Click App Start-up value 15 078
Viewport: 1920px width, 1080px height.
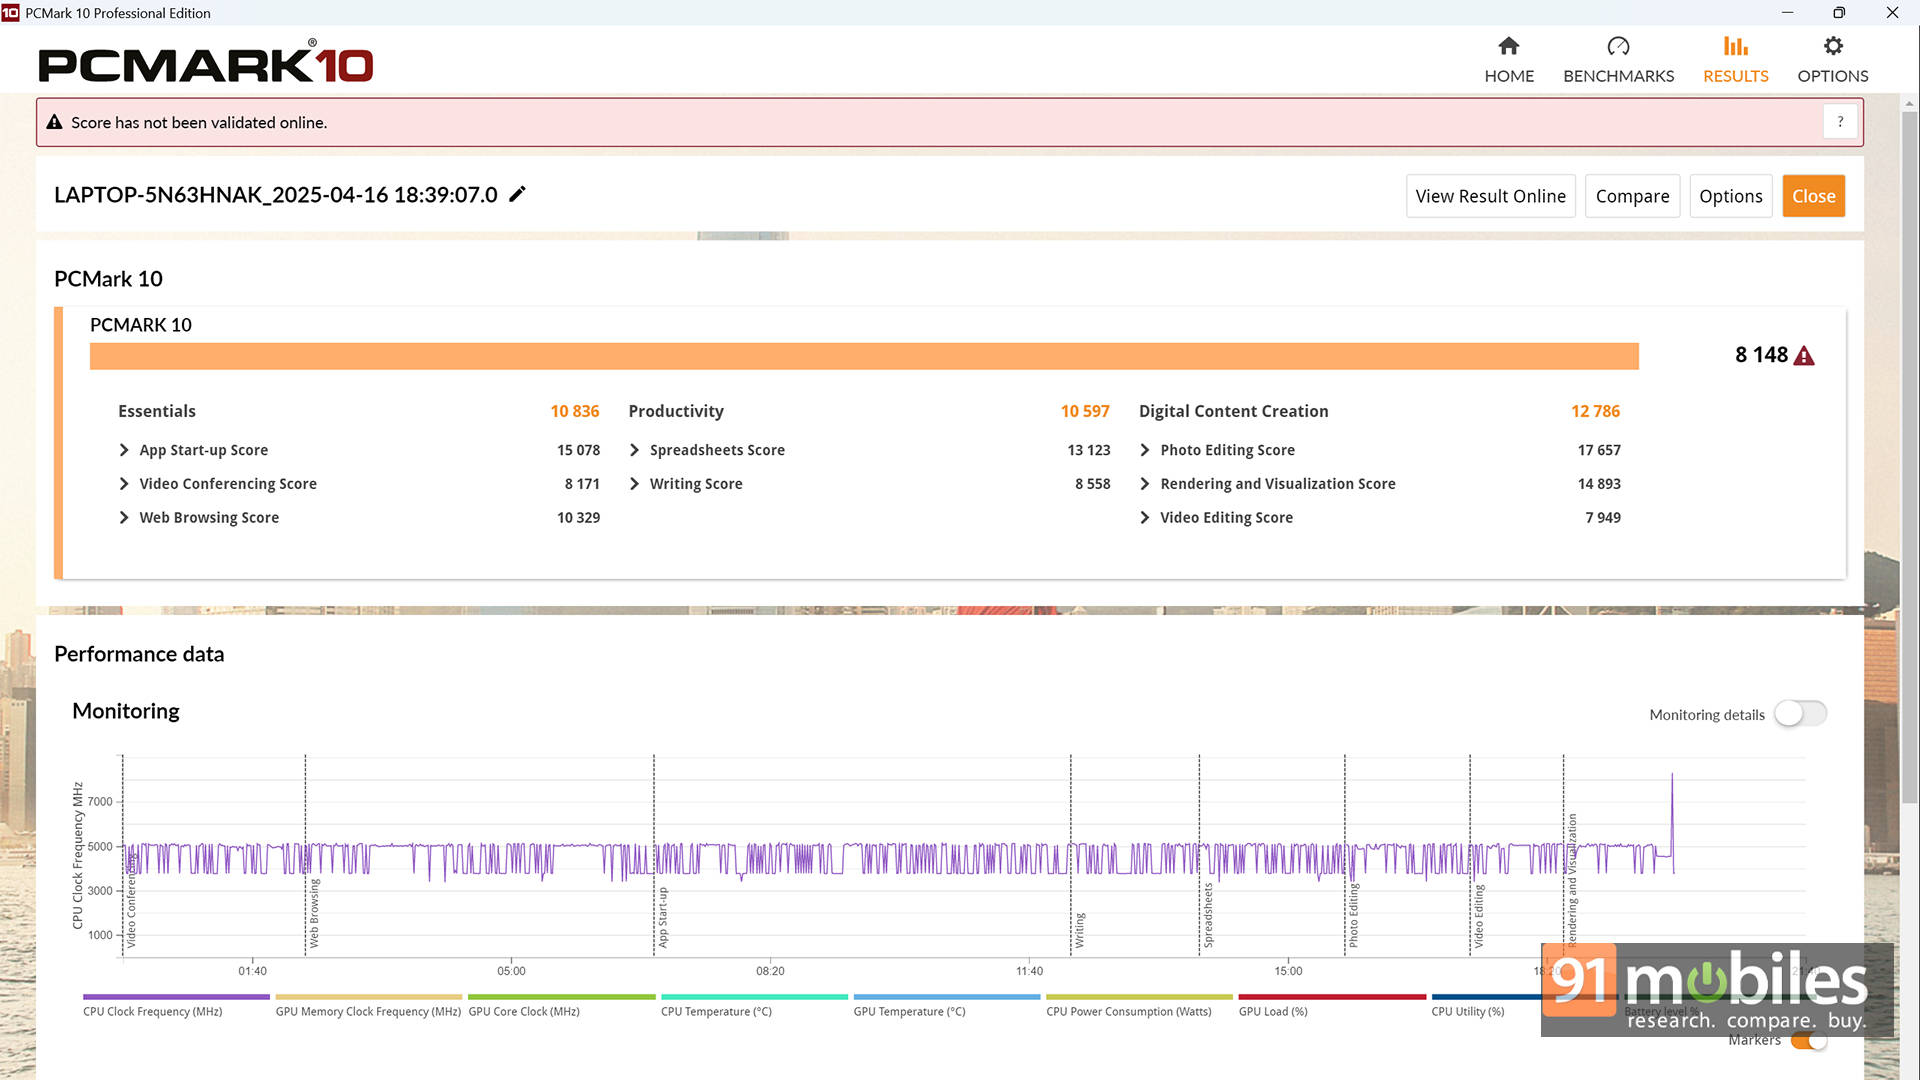[x=578, y=450]
